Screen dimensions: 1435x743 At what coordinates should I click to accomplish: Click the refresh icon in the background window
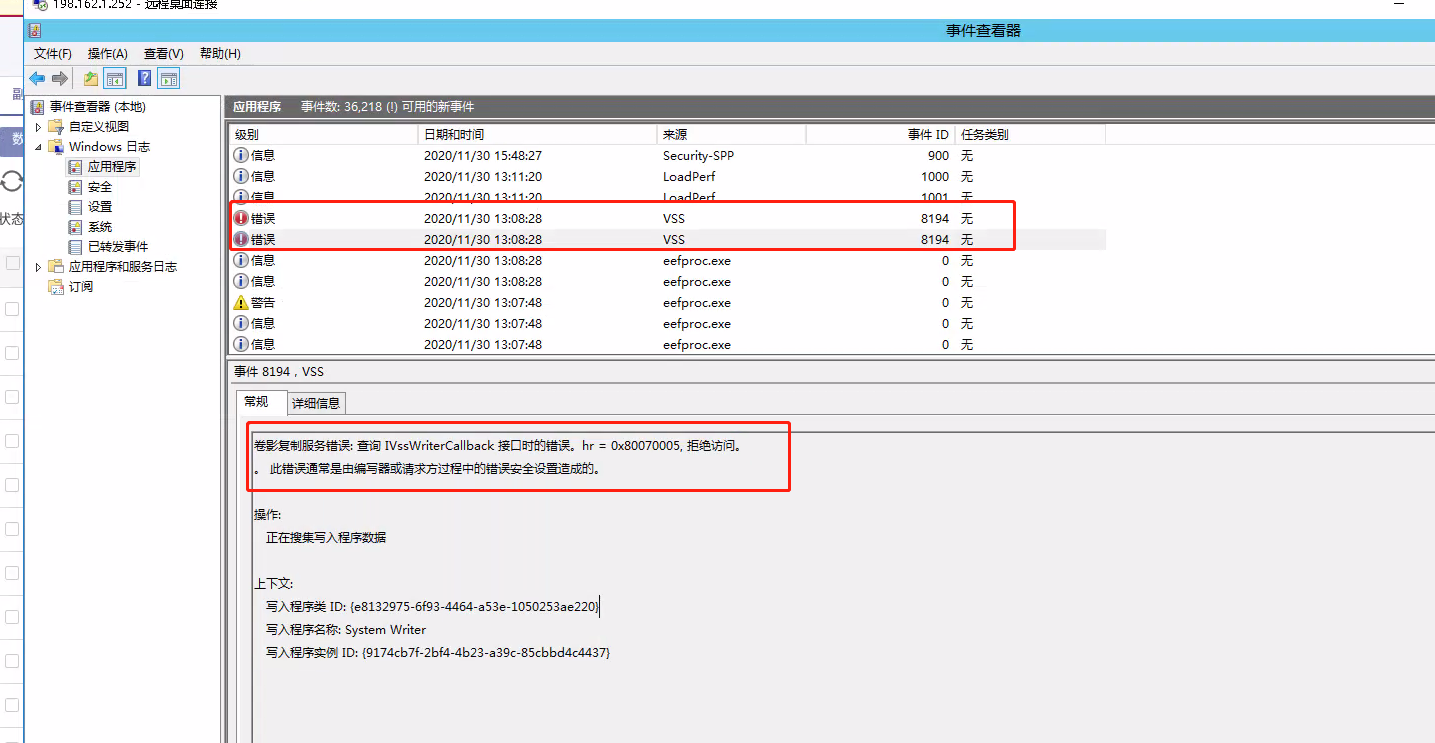[12, 182]
